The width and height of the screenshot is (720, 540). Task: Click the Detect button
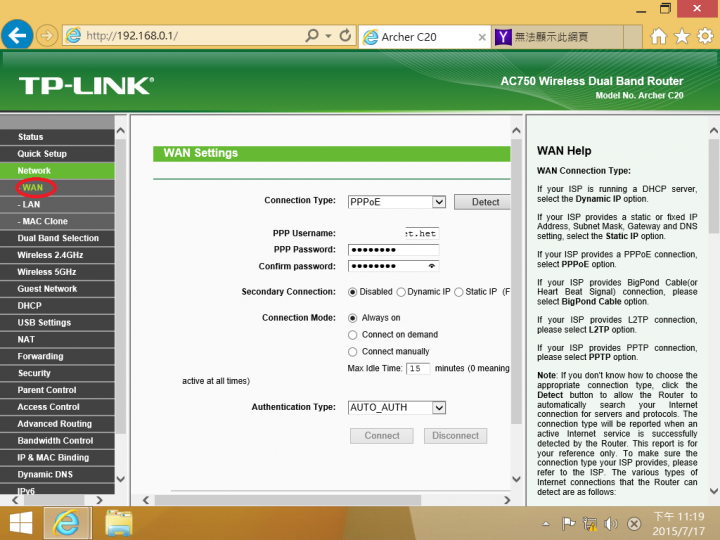tap(482, 202)
